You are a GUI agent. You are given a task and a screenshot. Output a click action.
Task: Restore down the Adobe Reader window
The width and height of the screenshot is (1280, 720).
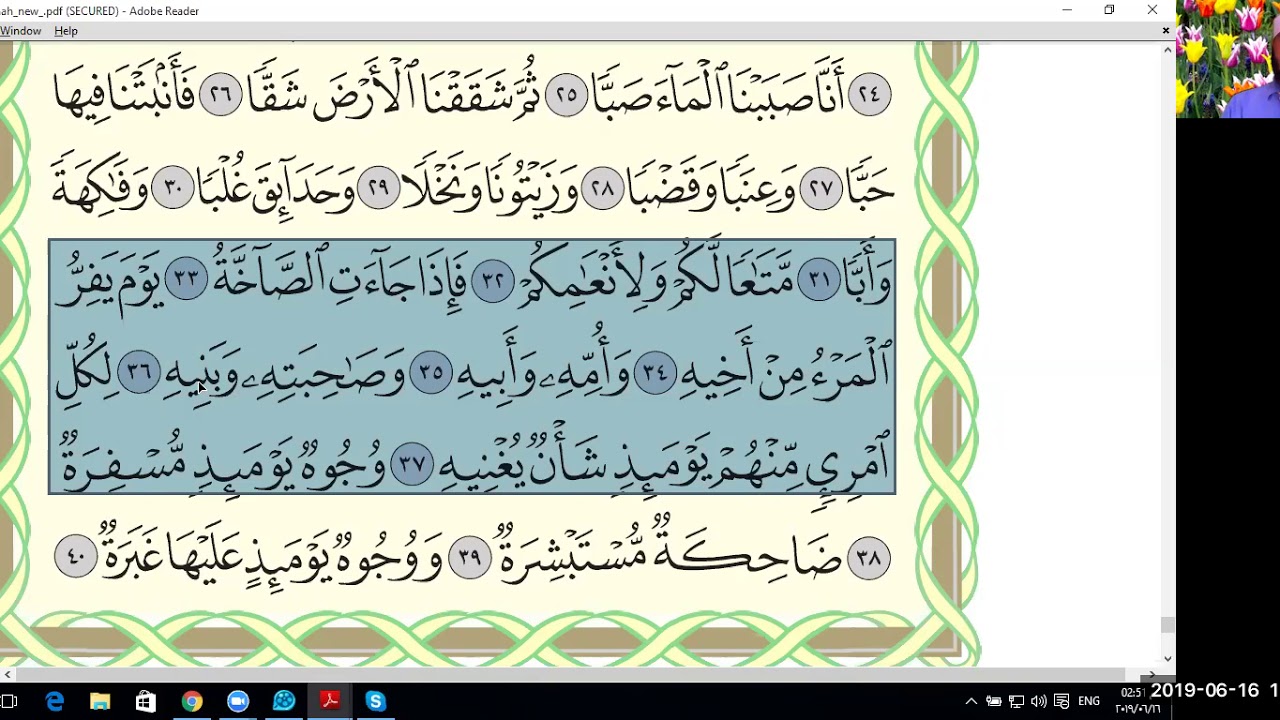[1109, 10]
